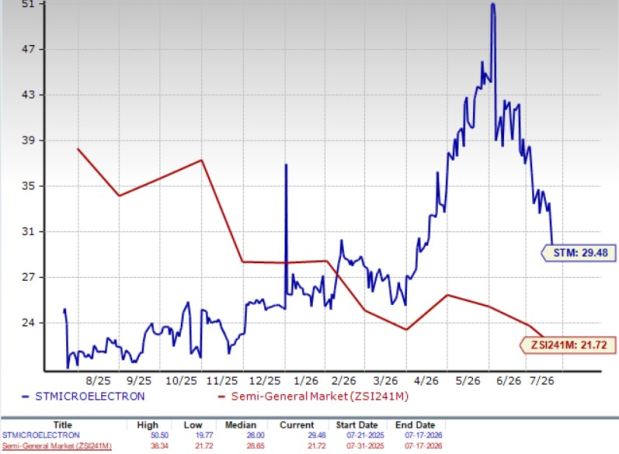Click the Median column header
619x454 pixels.
241,425
